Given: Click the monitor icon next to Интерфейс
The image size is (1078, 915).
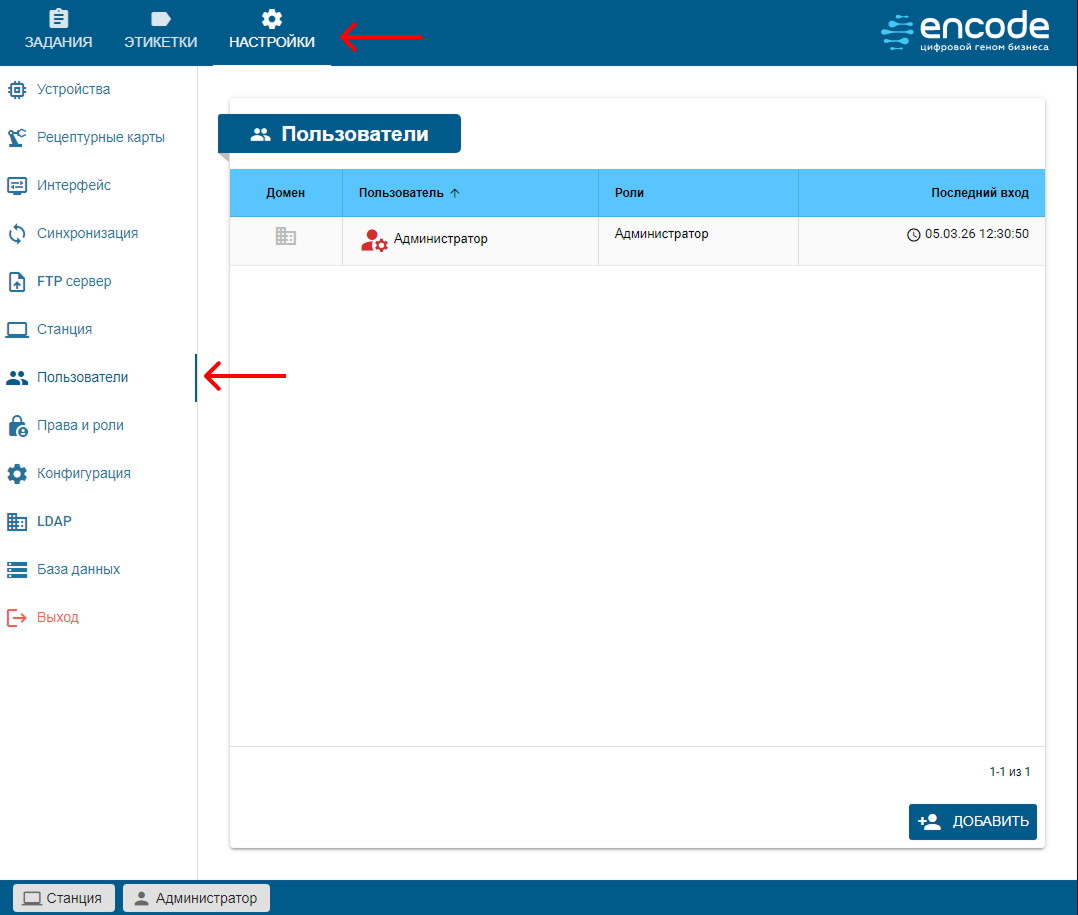Looking at the screenshot, I should 17,186.
